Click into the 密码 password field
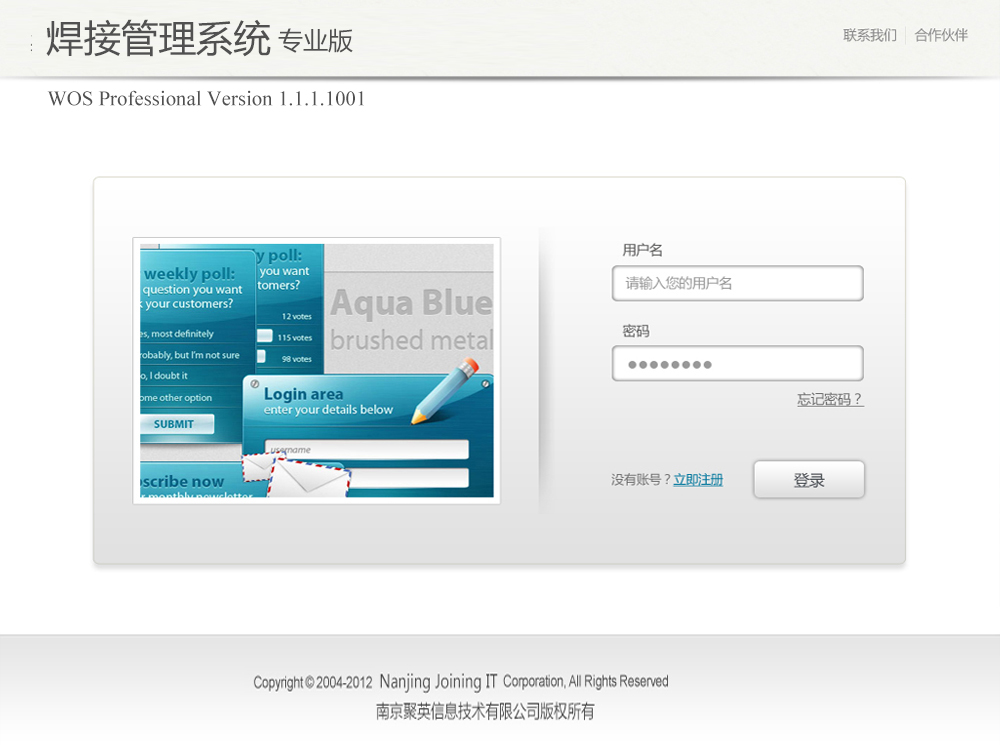The width and height of the screenshot is (1000, 745). pyautogui.click(x=737, y=364)
